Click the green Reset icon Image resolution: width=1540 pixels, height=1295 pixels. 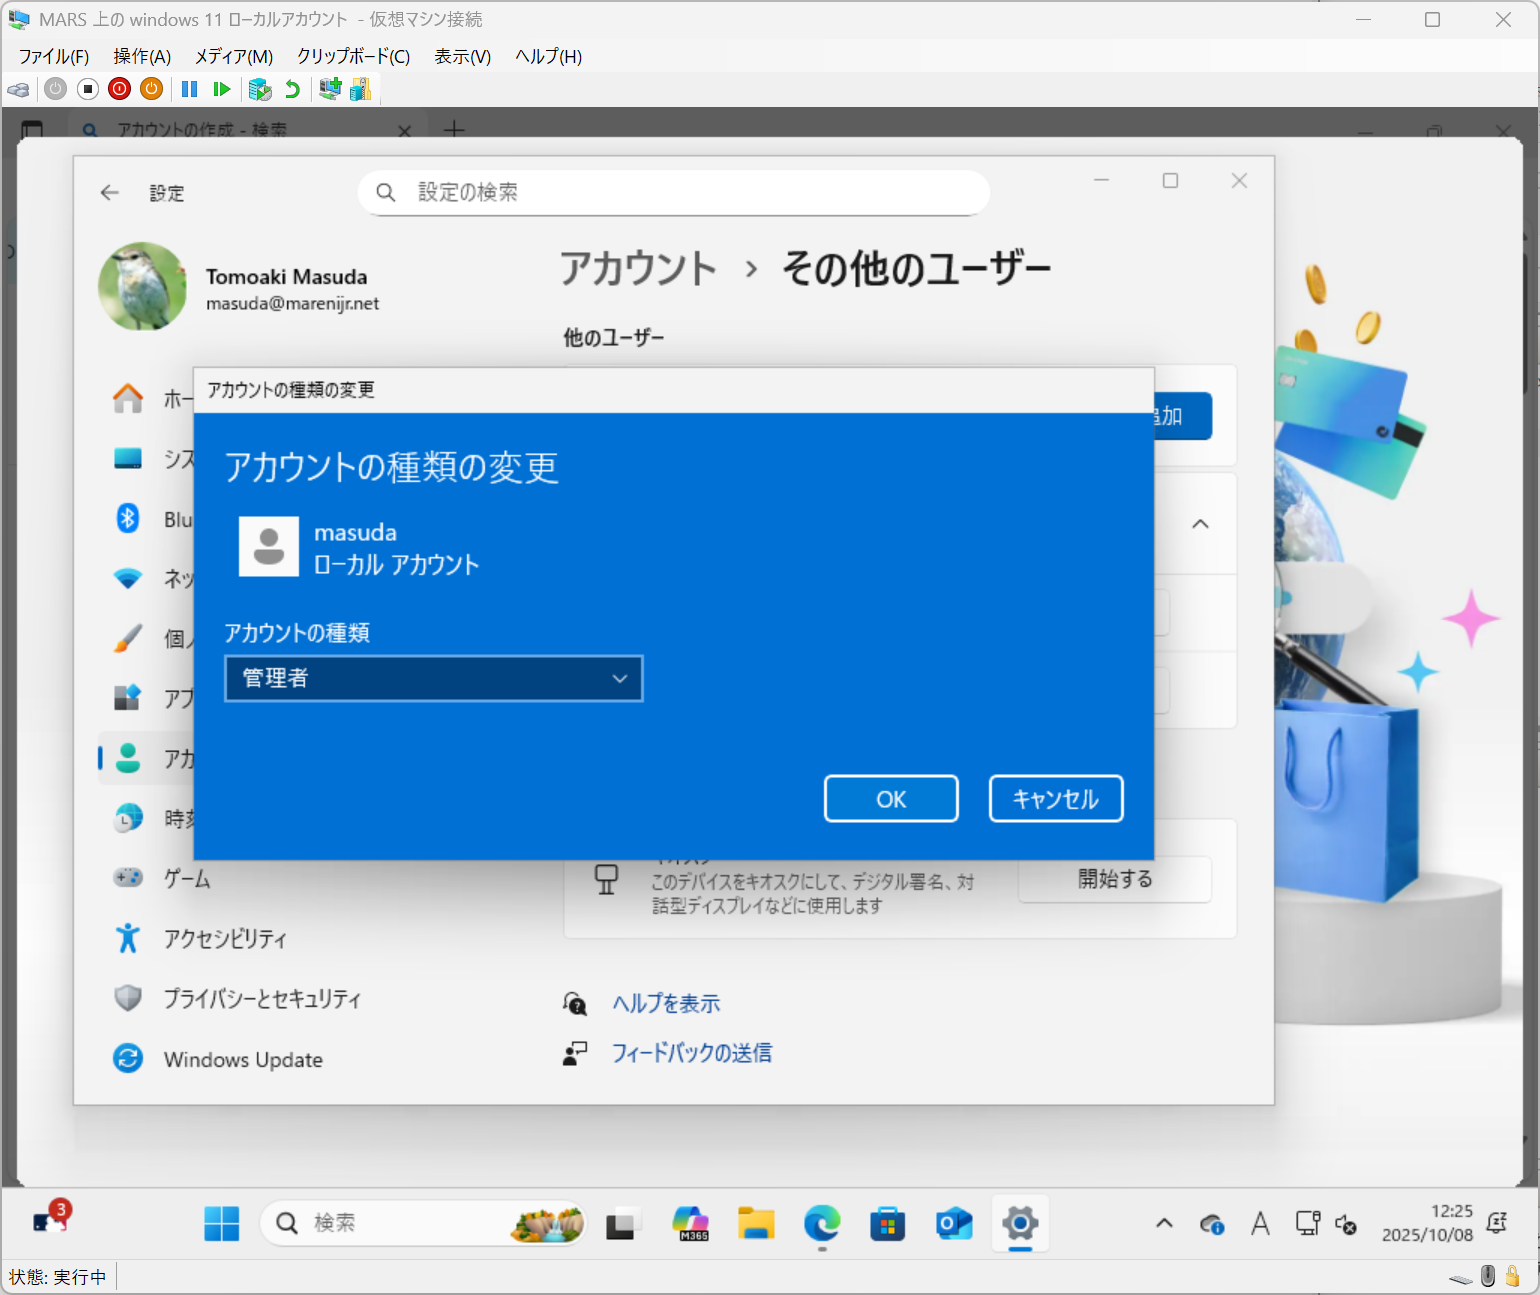[x=222, y=90]
